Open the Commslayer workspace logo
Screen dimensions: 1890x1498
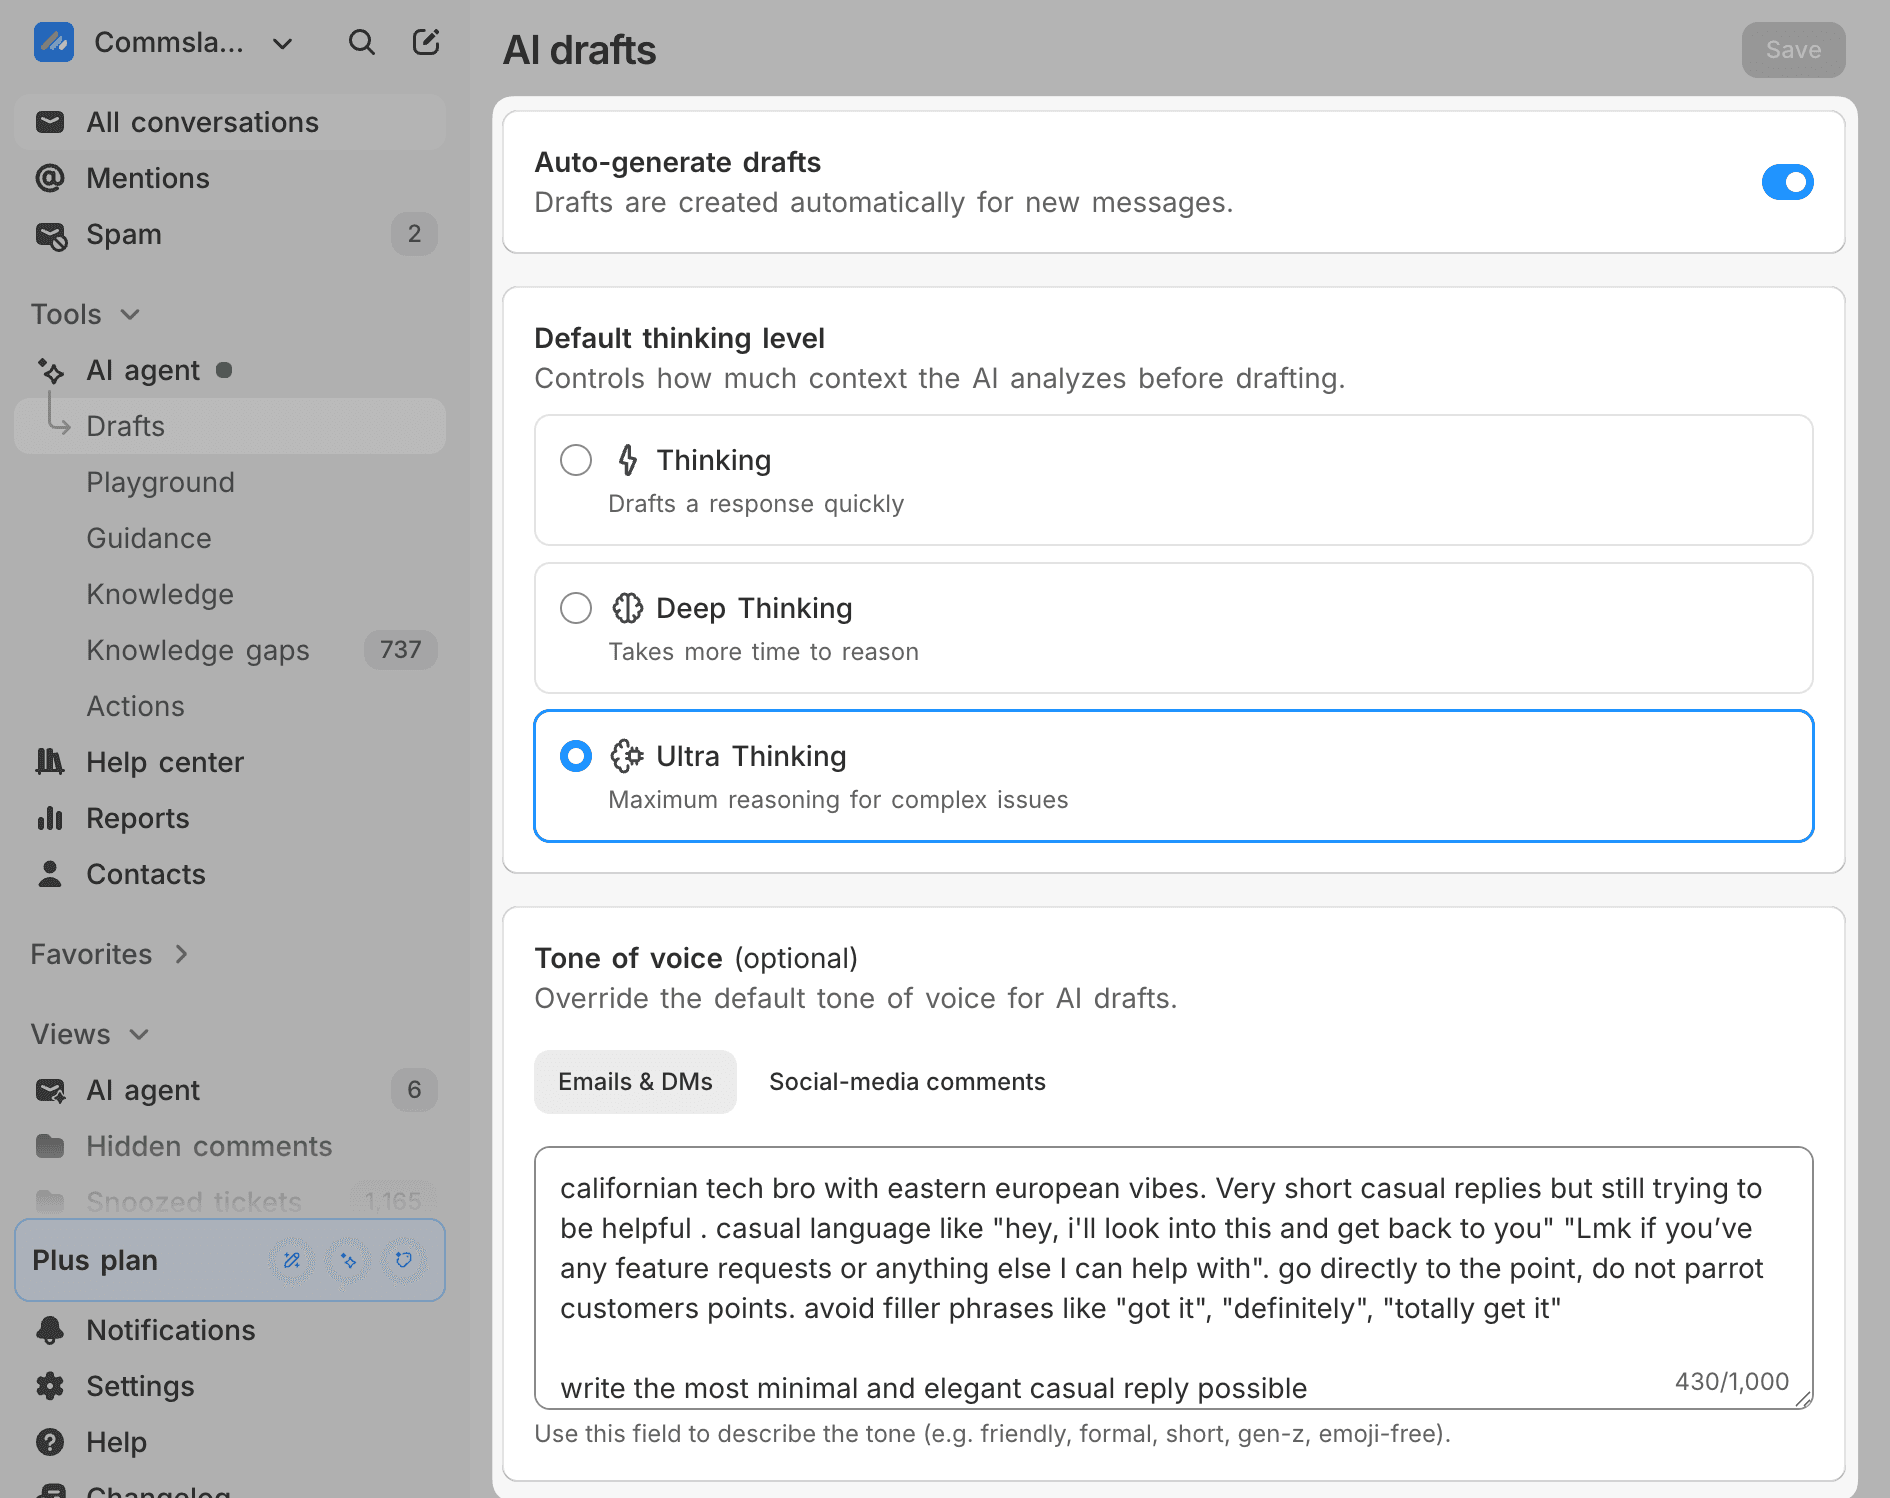[x=54, y=43]
